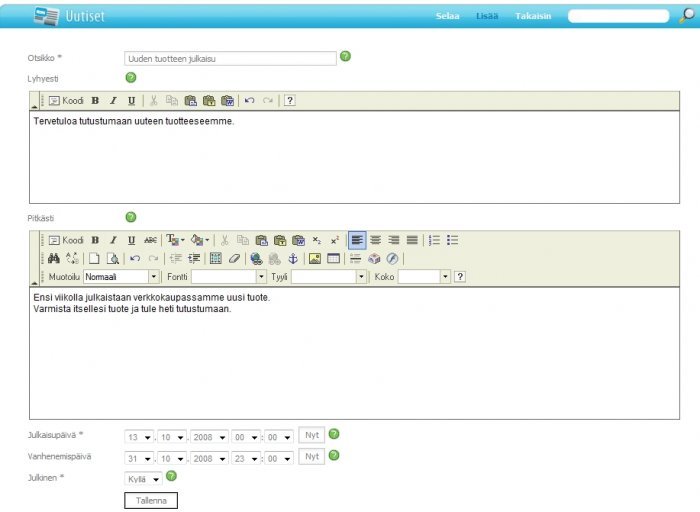Open the Fontti font dropdown
Viewport: 700px width, 512px height.
[229, 277]
